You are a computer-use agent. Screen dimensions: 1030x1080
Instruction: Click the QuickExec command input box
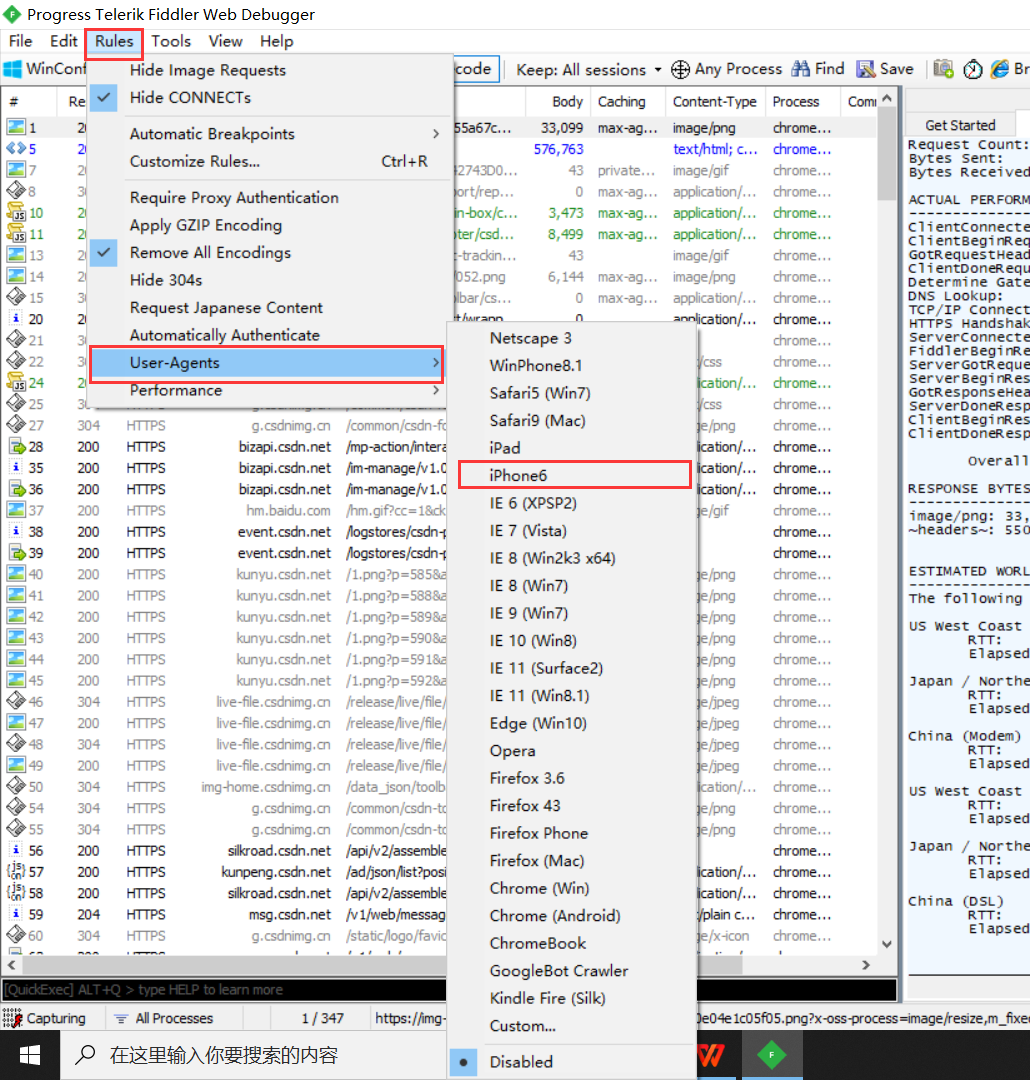[x=449, y=989]
